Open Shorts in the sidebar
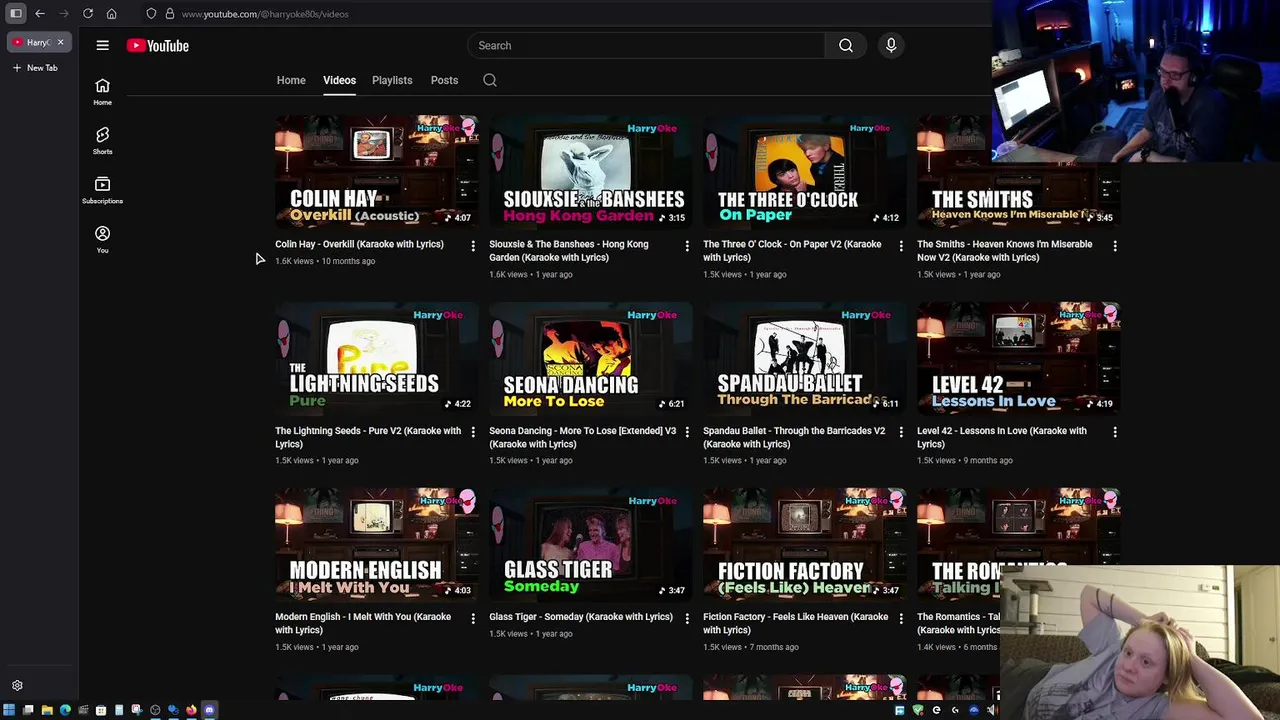 102,141
